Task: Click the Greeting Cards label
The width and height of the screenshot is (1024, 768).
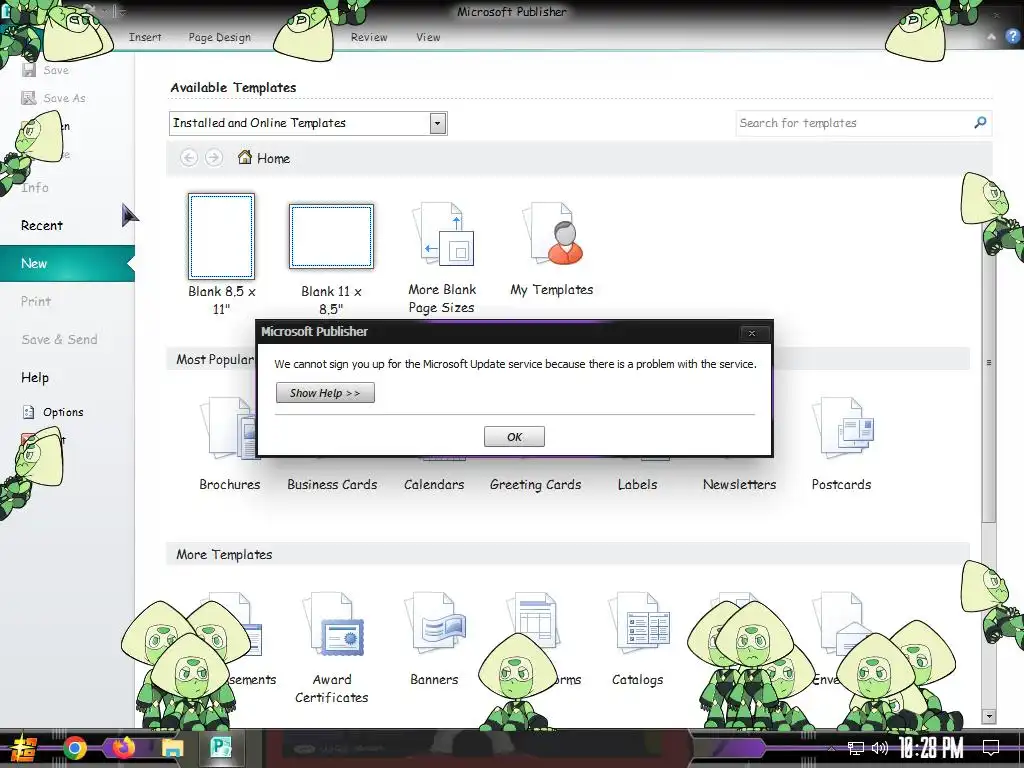Action: click(536, 485)
